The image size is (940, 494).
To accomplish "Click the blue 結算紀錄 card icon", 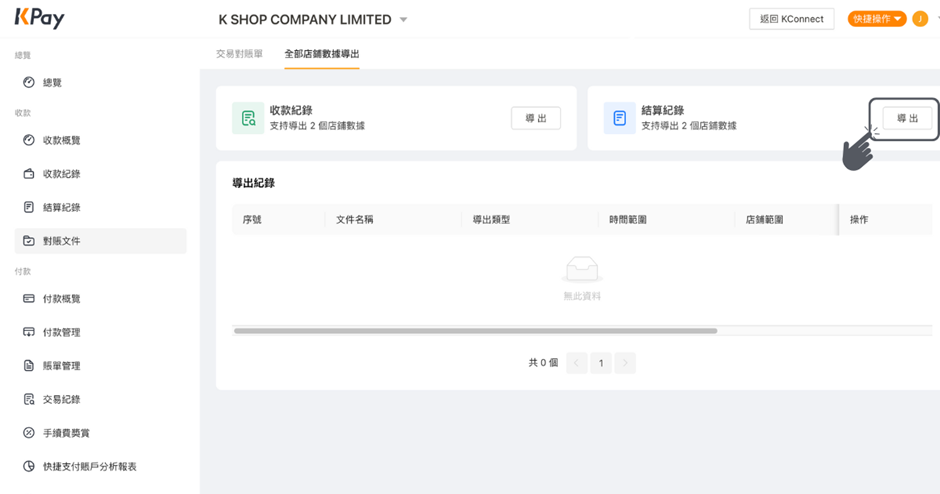I will [620, 118].
